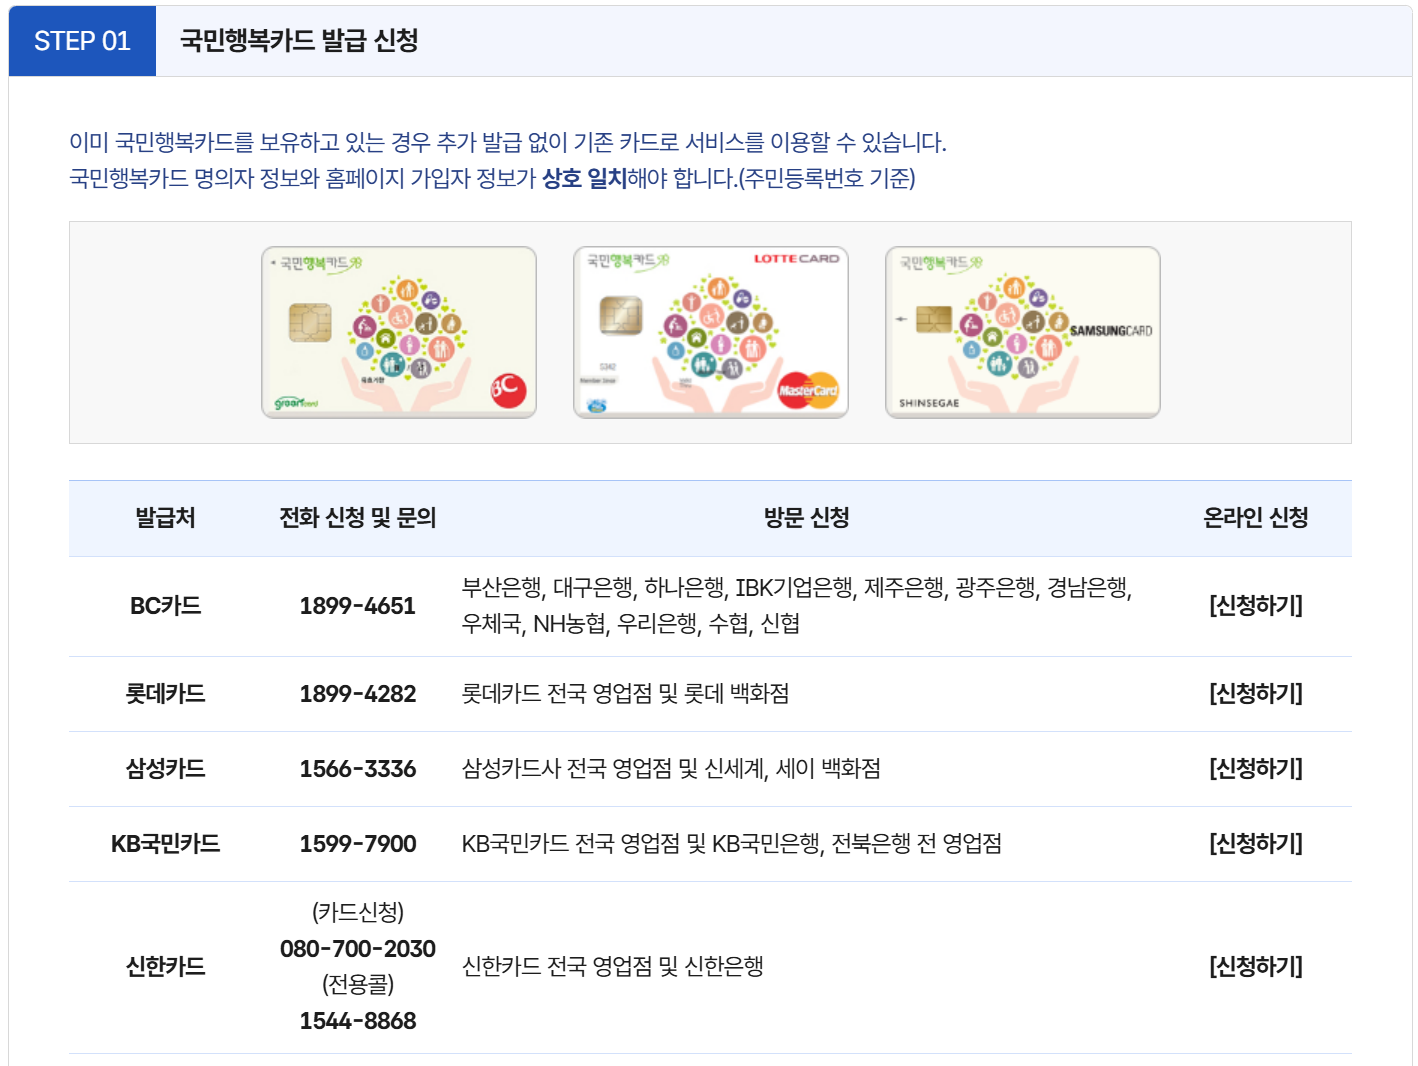Select the 발급처 table header
Image resolution: width=1418 pixels, height=1066 pixels.
[x=163, y=518]
